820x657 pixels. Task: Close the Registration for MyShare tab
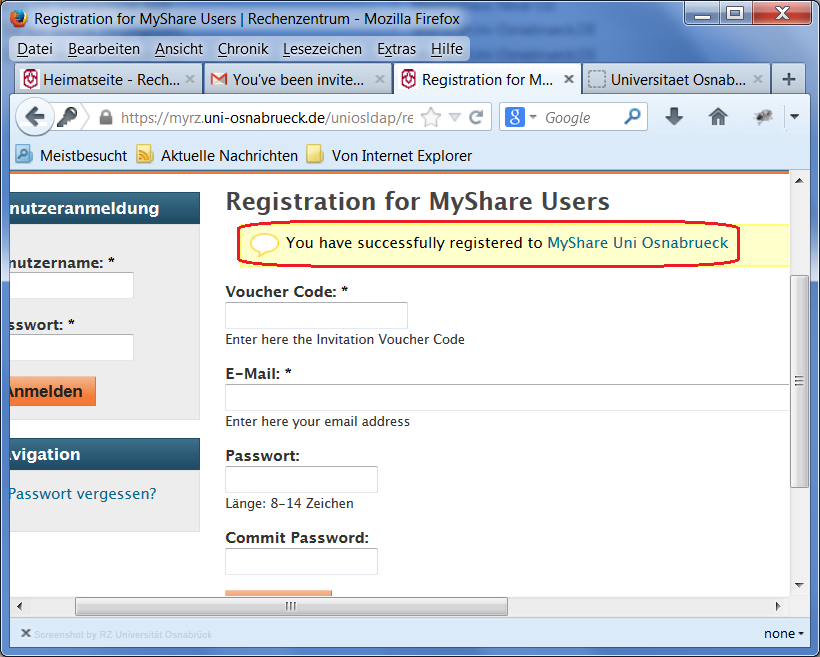pos(569,80)
